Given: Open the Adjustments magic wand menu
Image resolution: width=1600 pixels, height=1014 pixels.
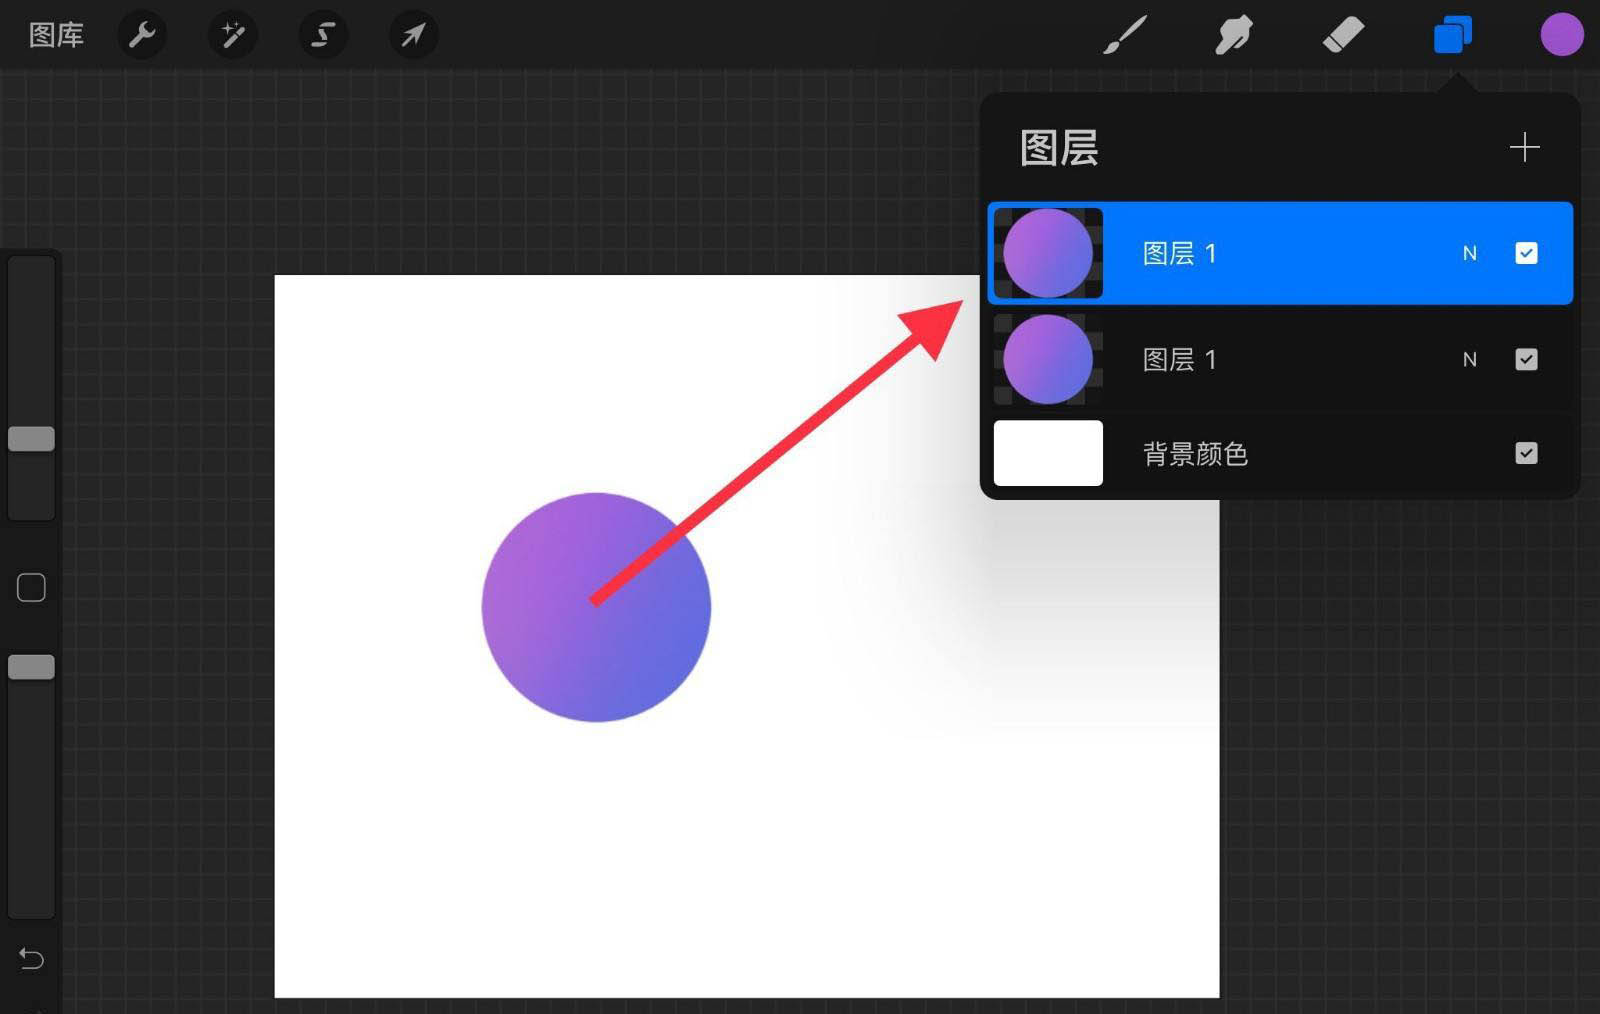Looking at the screenshot, I should pos(232,35).
